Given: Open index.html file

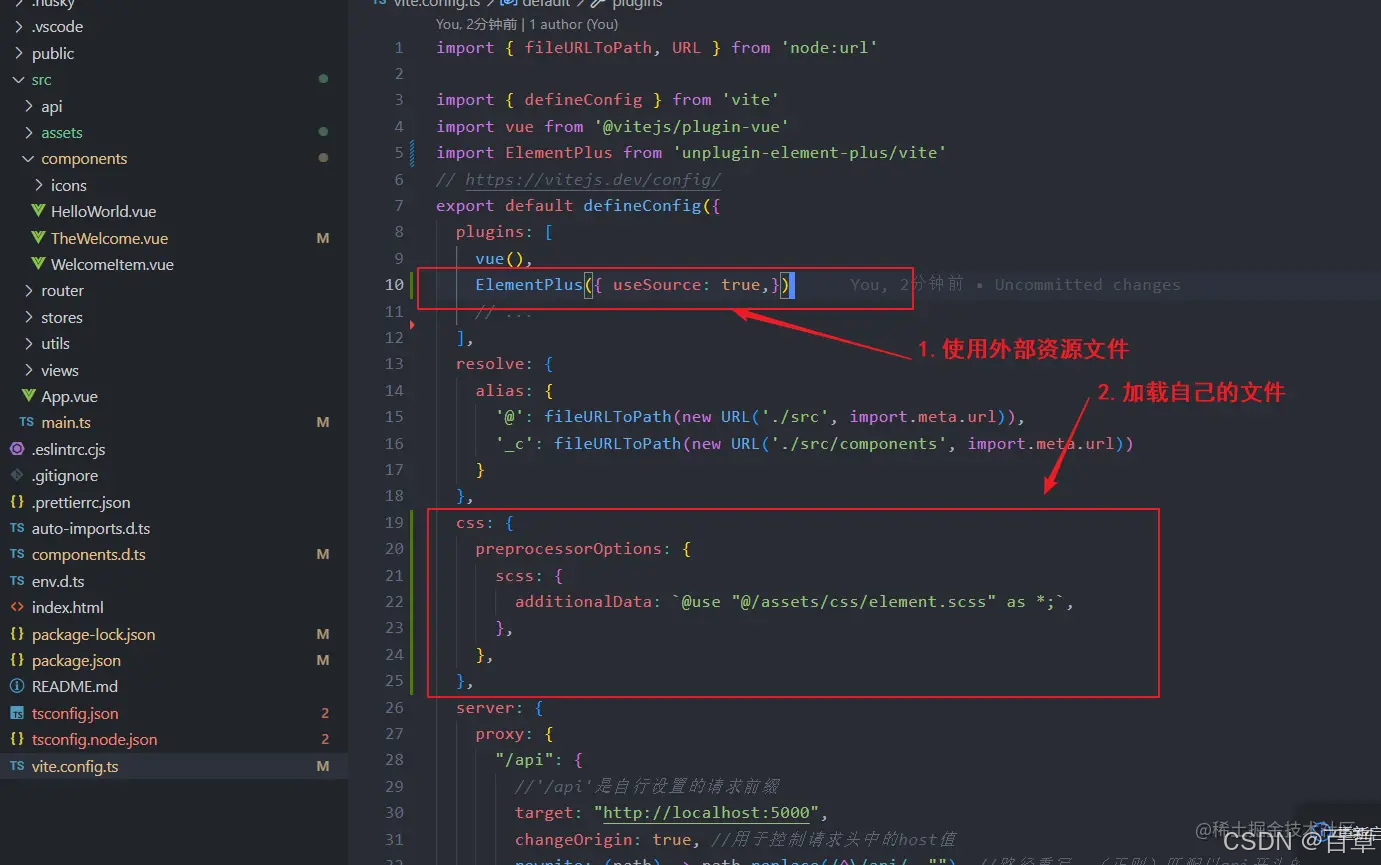Looking at the screenshot, I should [68, 608].
